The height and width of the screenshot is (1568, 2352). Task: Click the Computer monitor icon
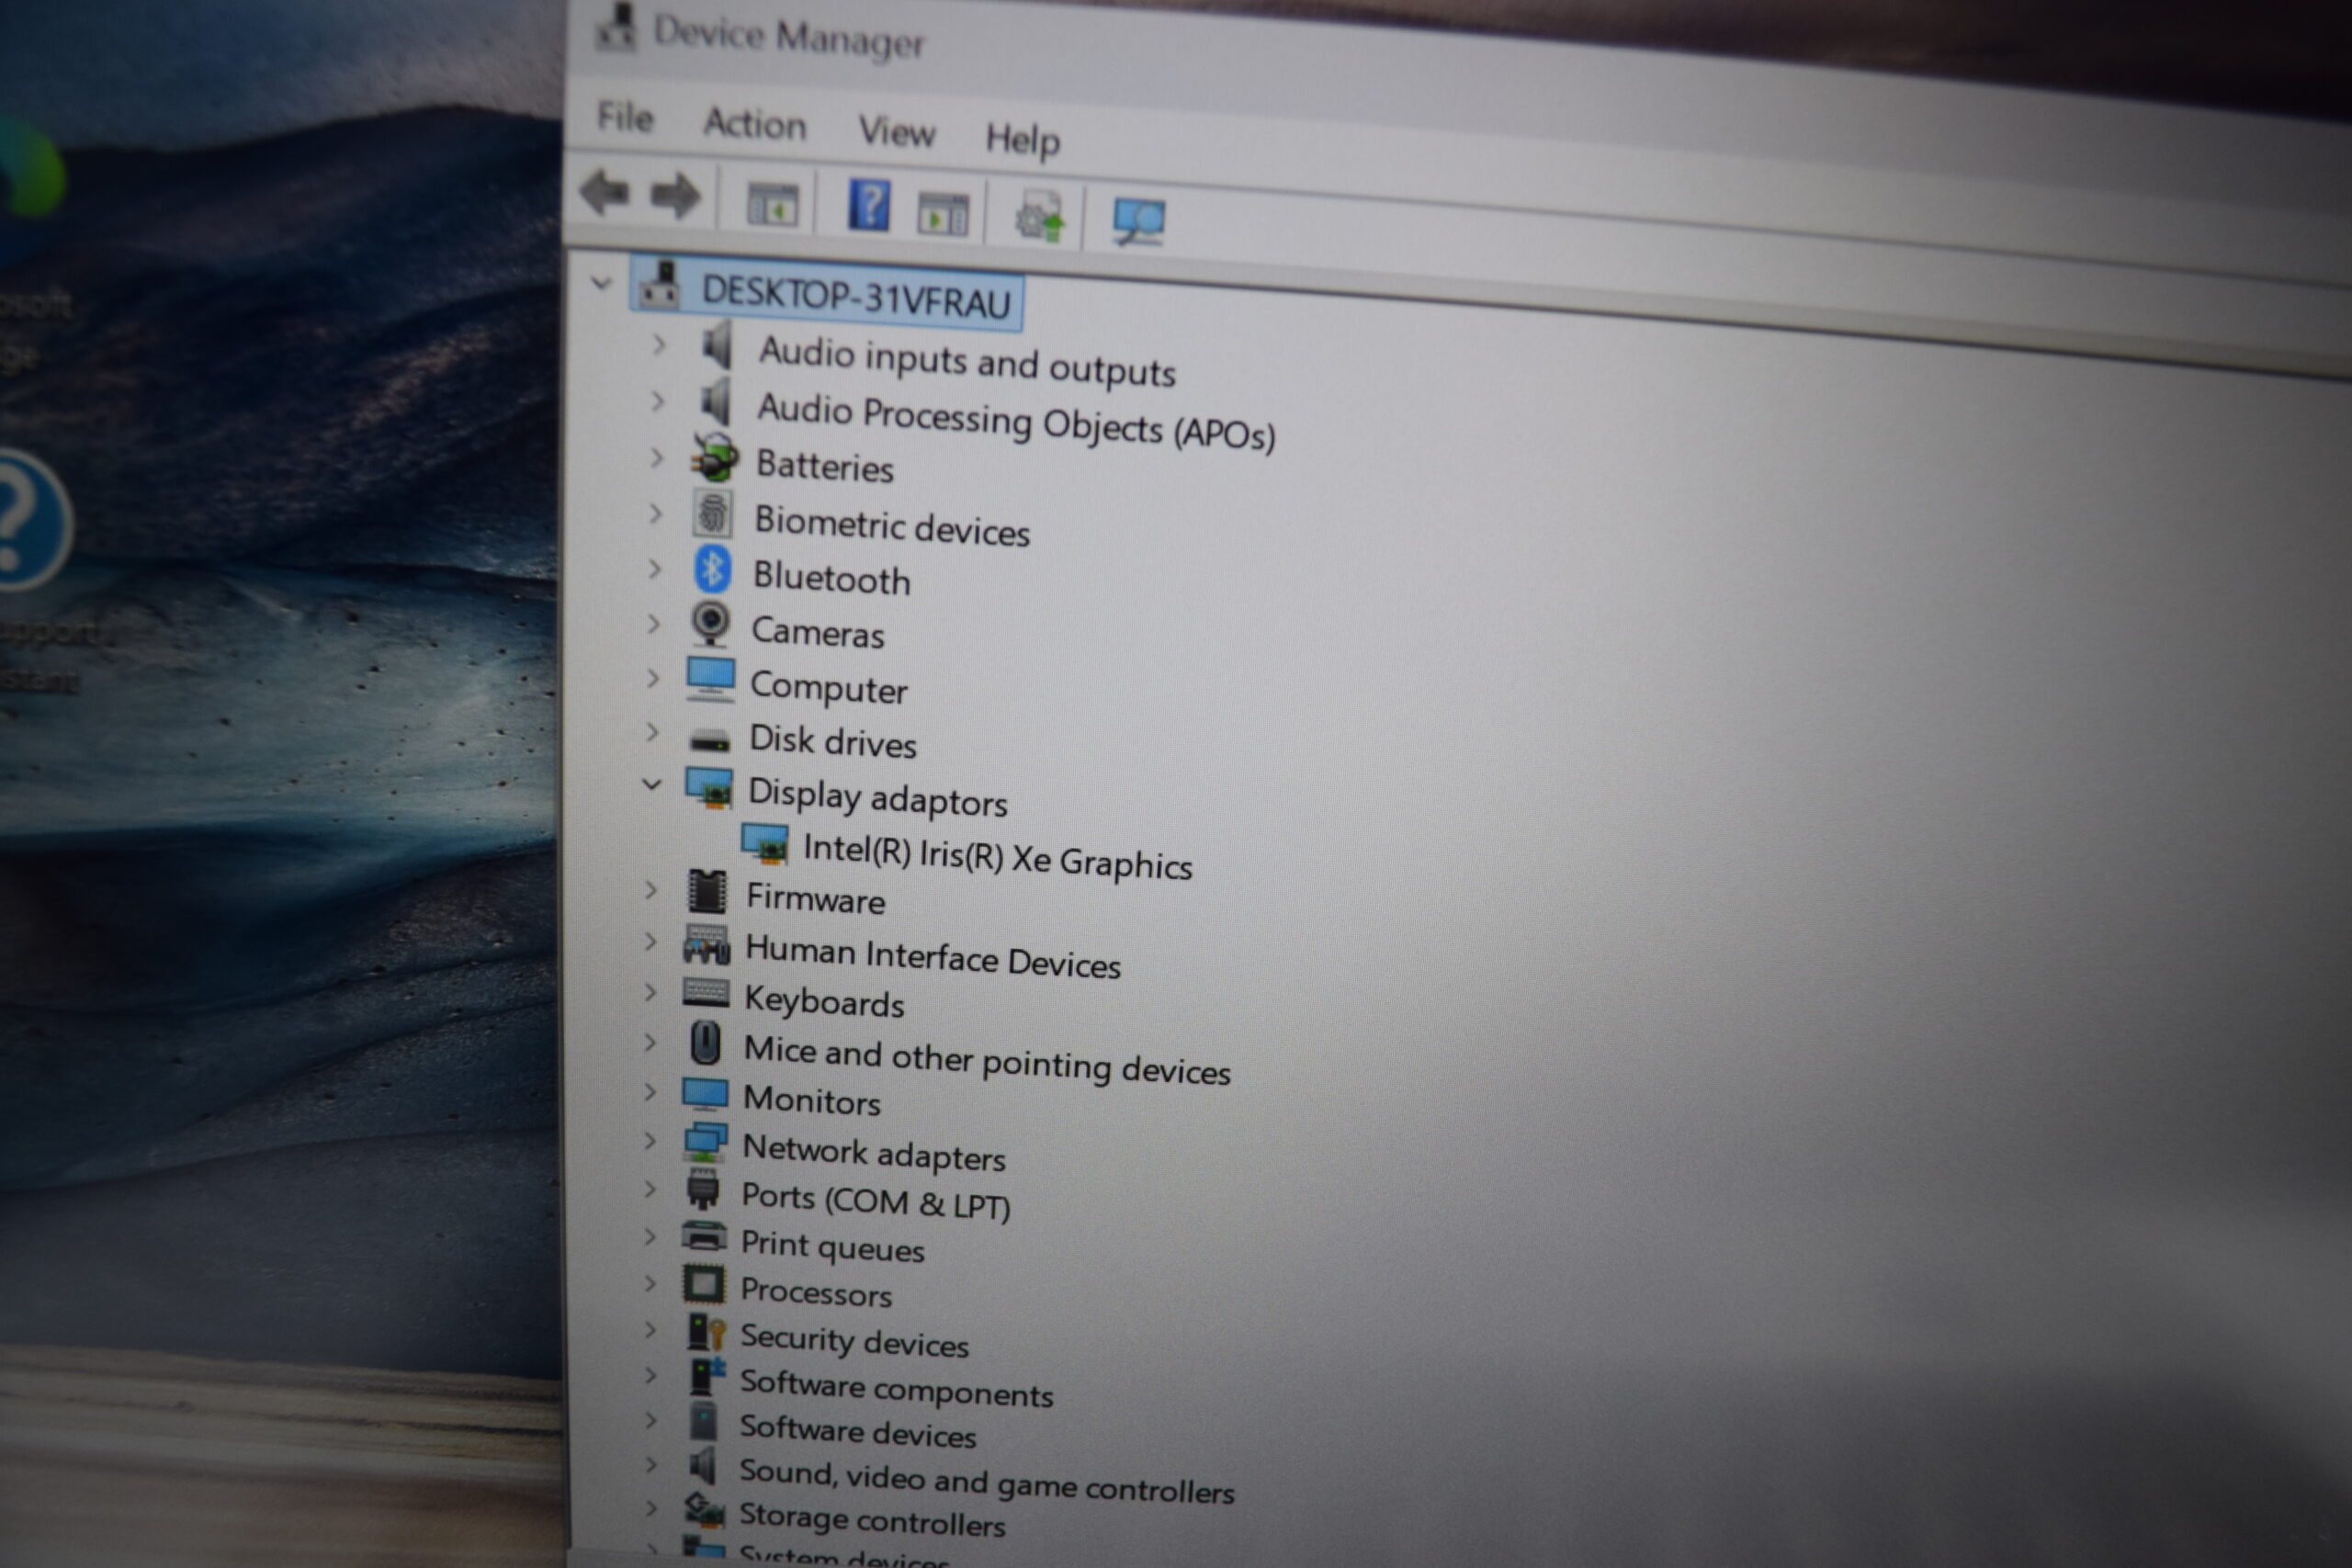pos(711,679)
